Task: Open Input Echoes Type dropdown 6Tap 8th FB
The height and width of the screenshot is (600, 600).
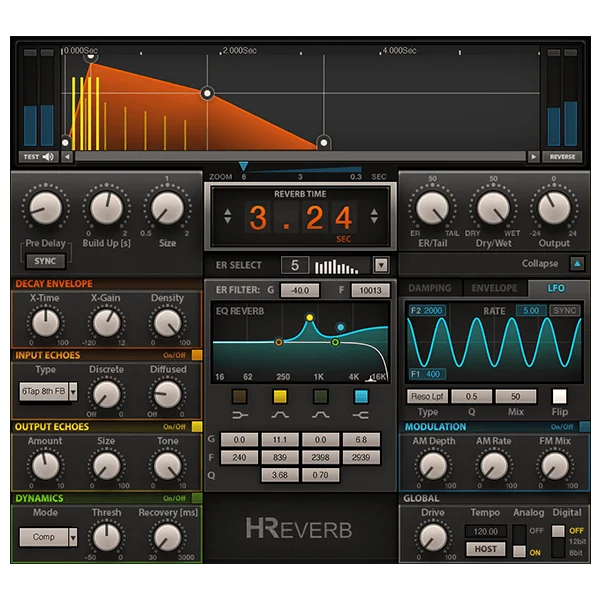Action: 48,391
